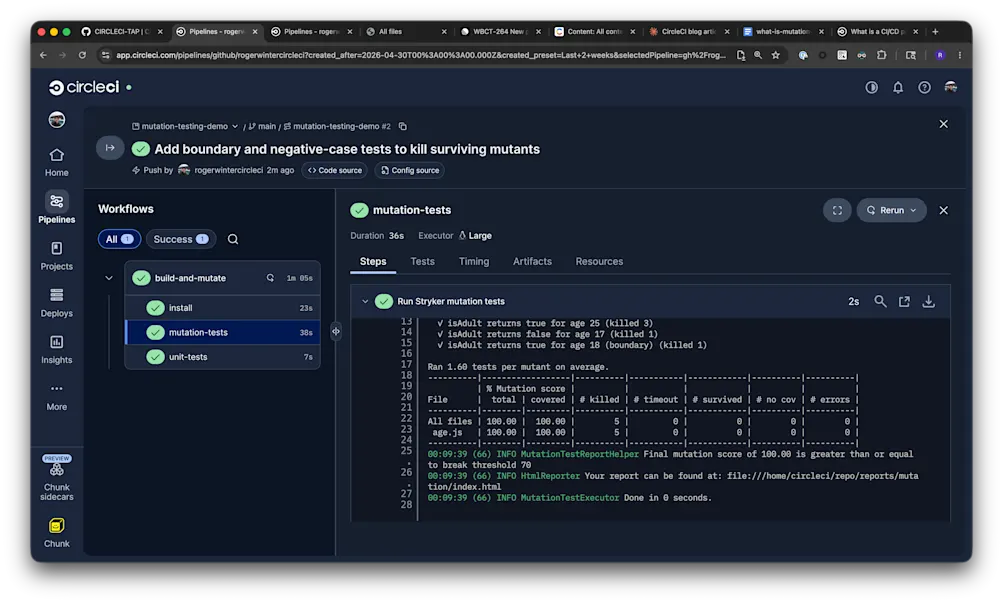Open the help question mark icon
The width and height of the screenshot is (1003, 603).
point(924,87)
